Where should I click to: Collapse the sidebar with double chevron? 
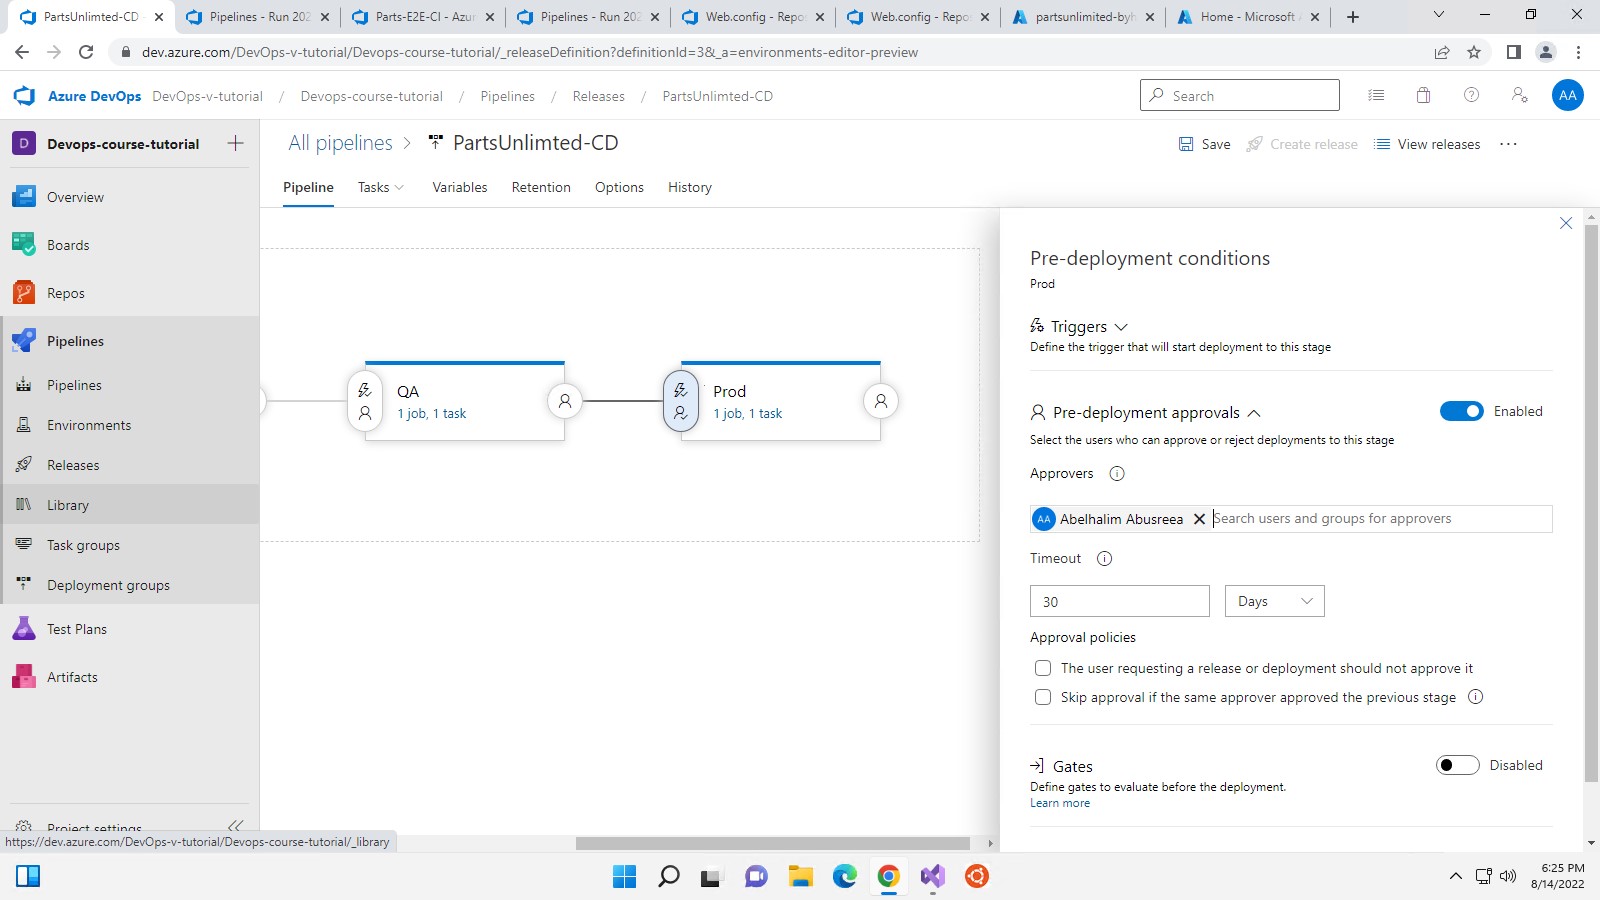click(235, 826)
